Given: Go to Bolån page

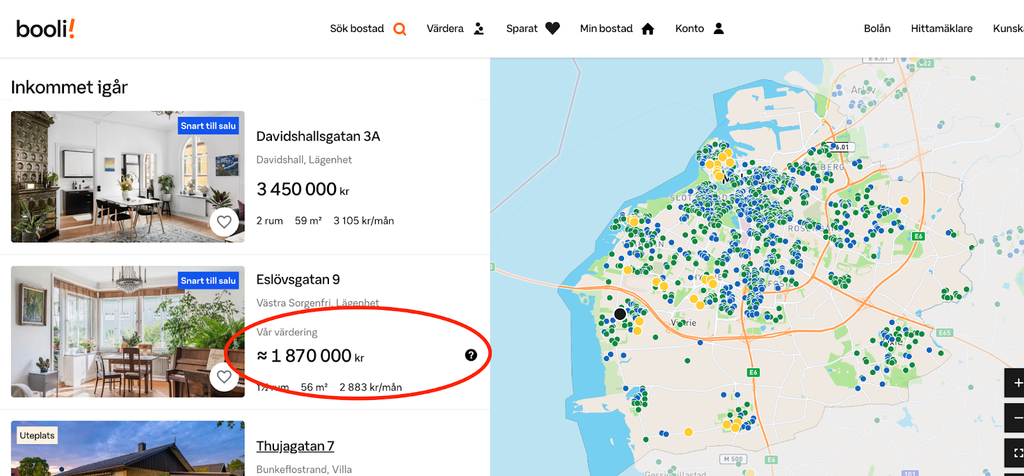Looking at the screenshot, I should [877, 29].
